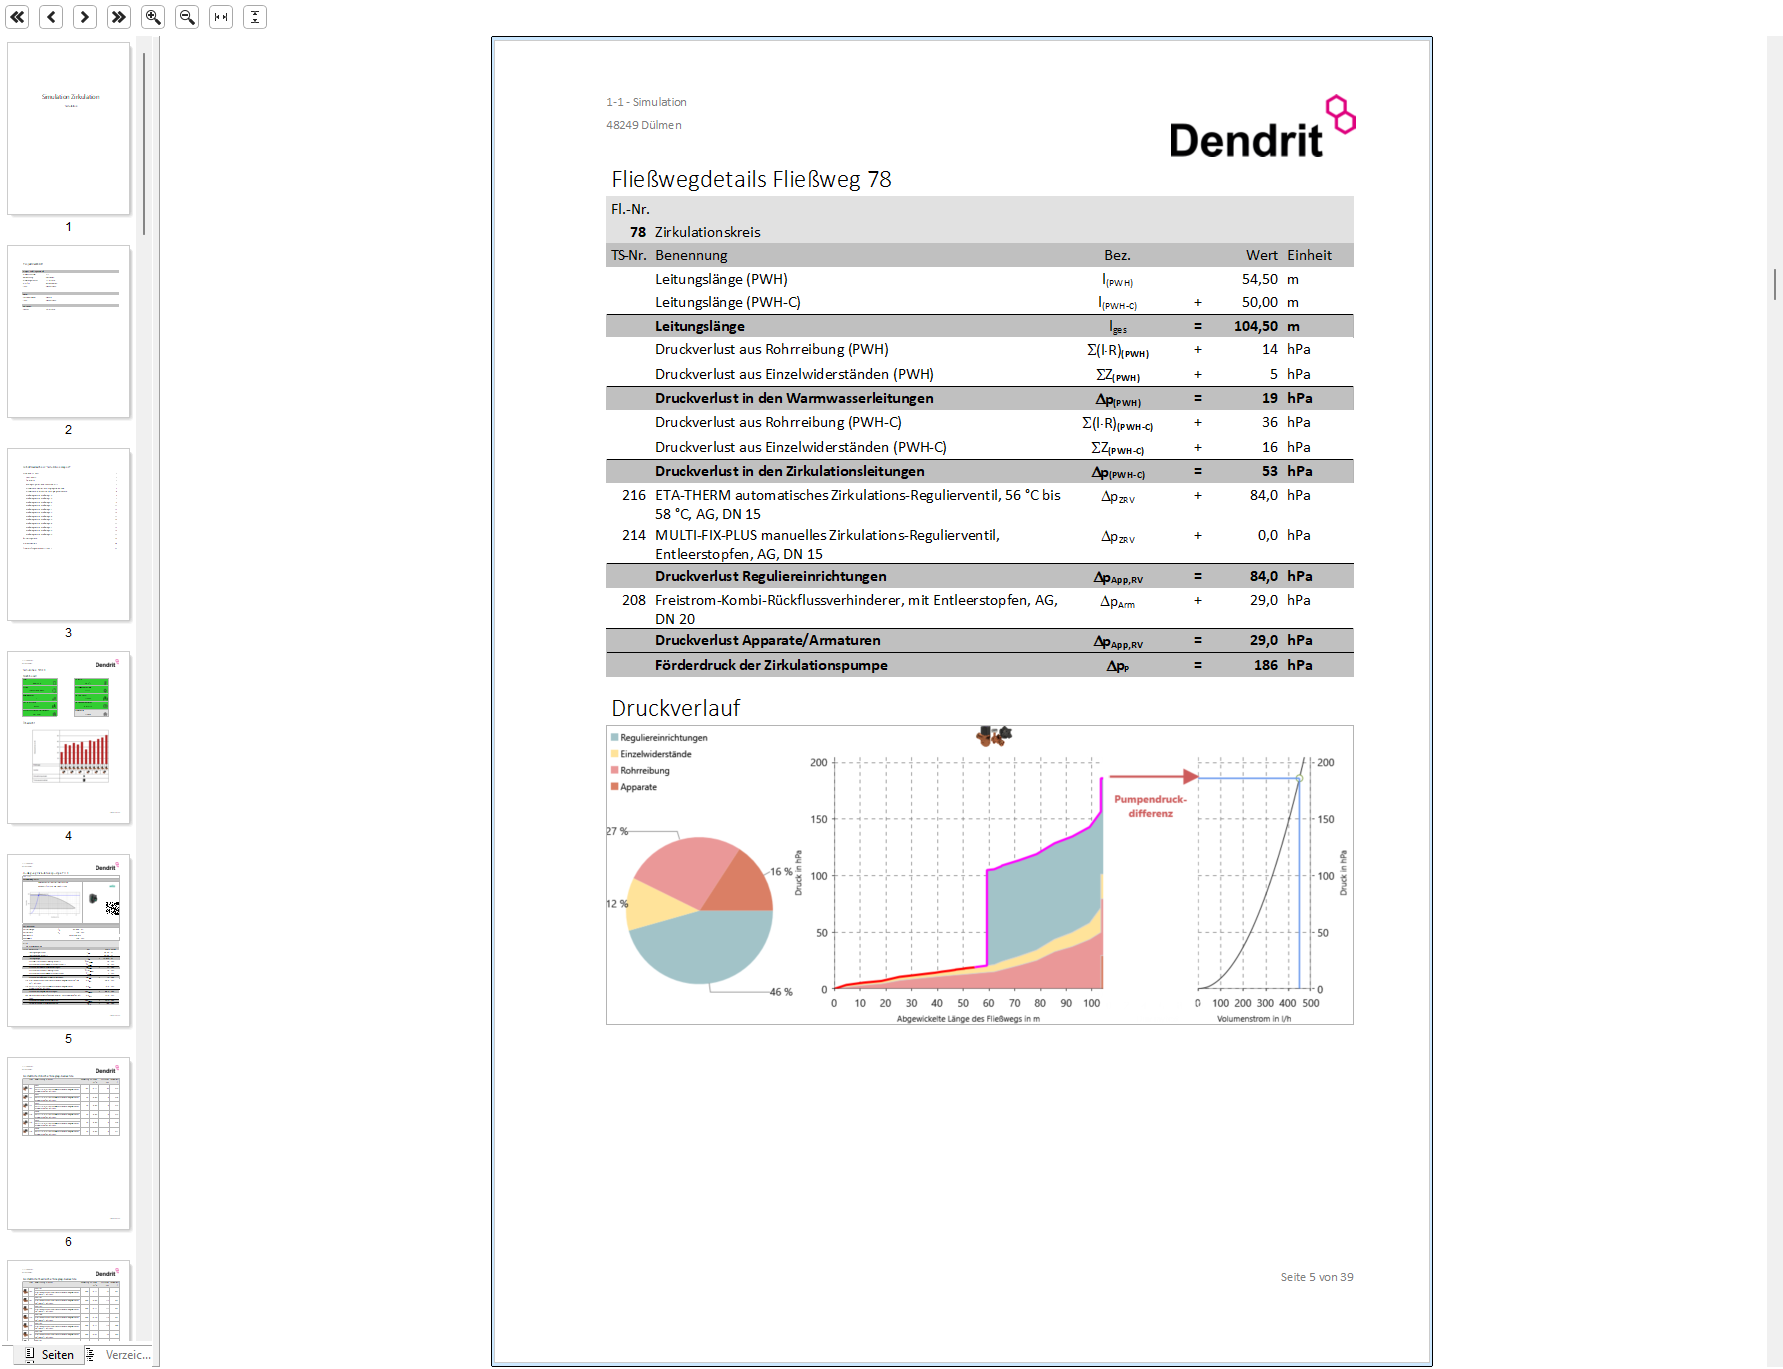This screenshot has width=1783, height=1369.
Task: Open page 1 thumbnail
Action: 69,128
